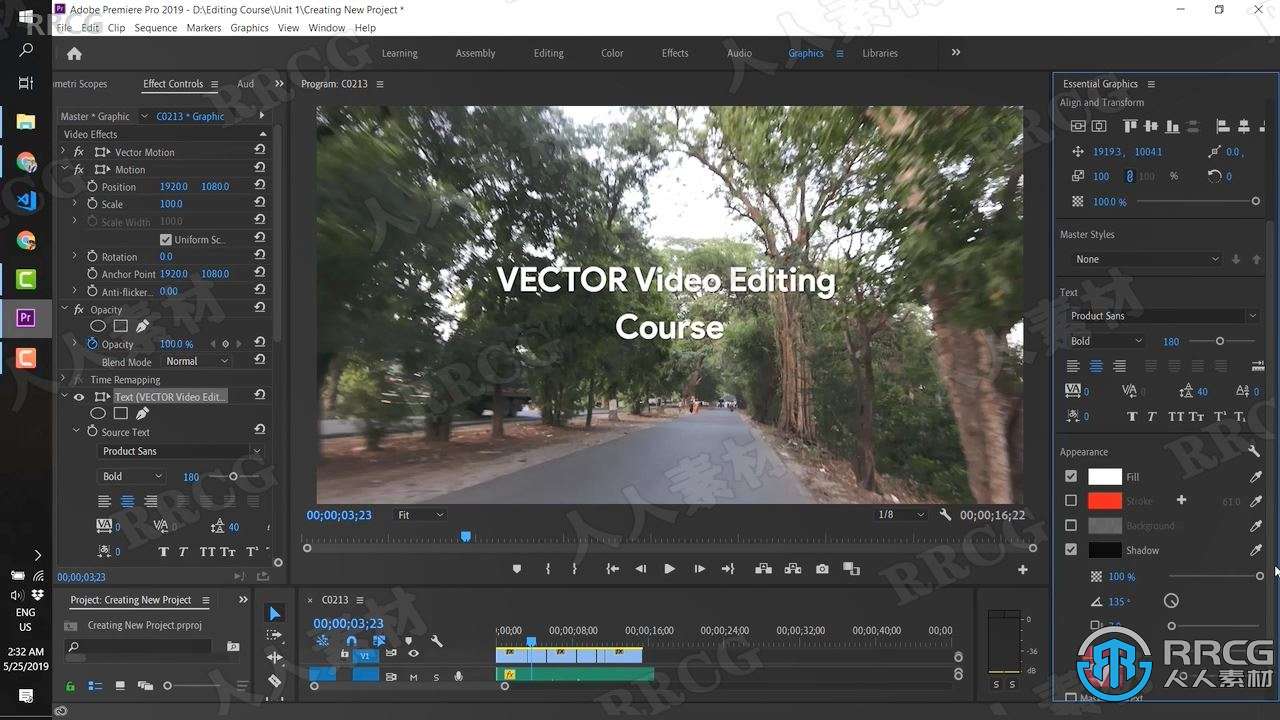The height and width of the screenshot is (720, 1280).
Task: Step forward one frame
Action: 699,569
